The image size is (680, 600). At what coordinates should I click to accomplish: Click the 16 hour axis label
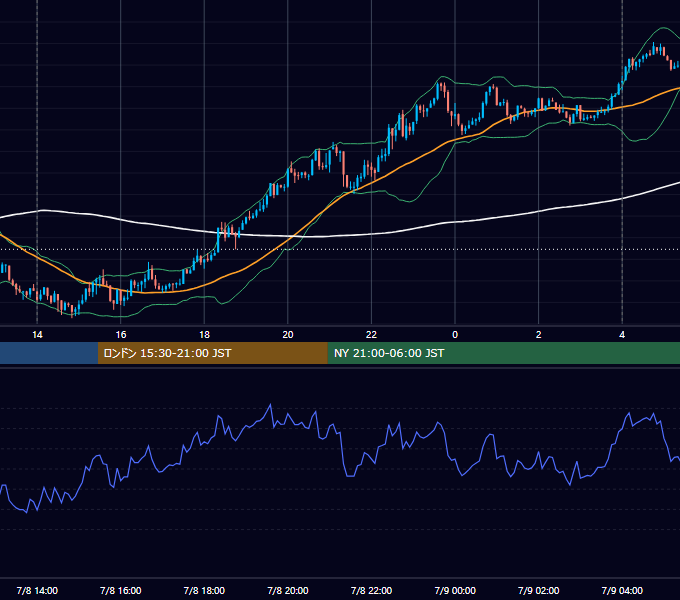(121, 335)
